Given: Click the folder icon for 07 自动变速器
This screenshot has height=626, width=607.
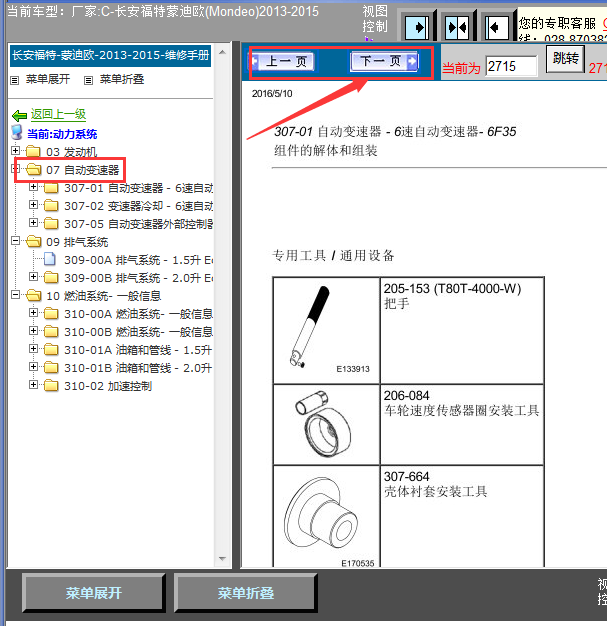Looking at the screenshot, I should coord(33,169).
